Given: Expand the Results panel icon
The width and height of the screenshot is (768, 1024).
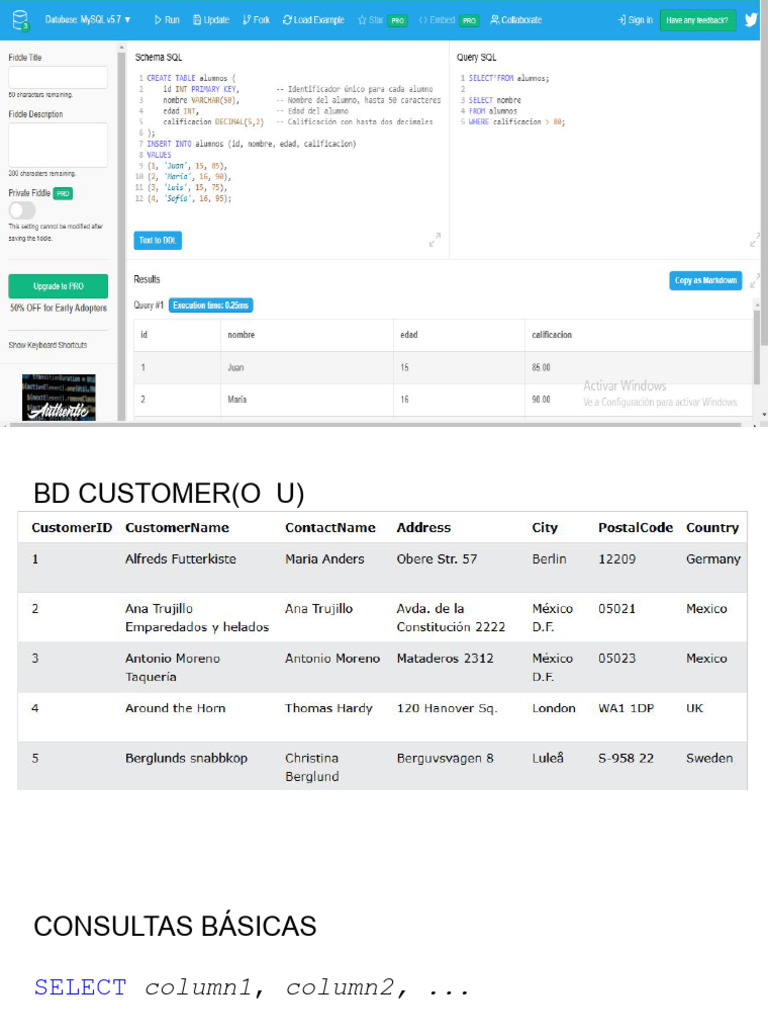Looking at the screenshot, I should 755,280.
